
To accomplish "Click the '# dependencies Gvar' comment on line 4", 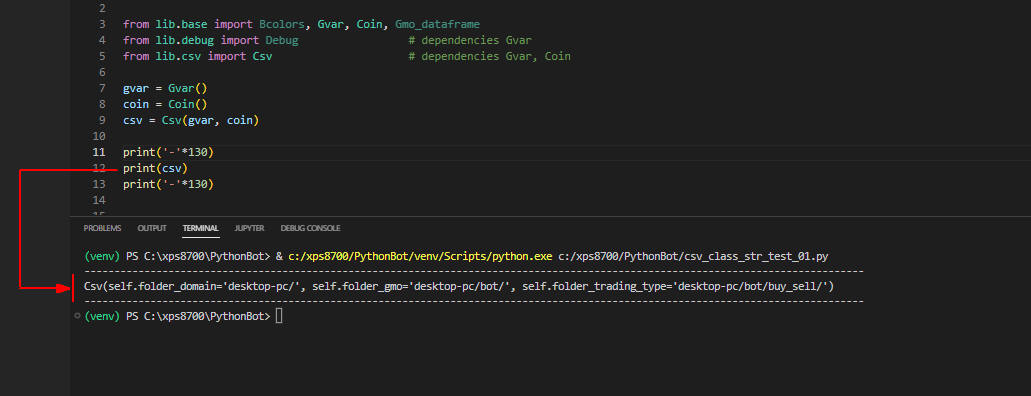I will [470, 40].
